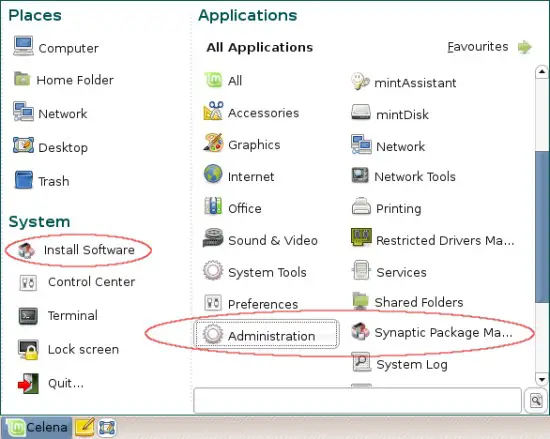Click the 'Install Software' text label
This screenshot has height=439, width=550.
[89, 250]
